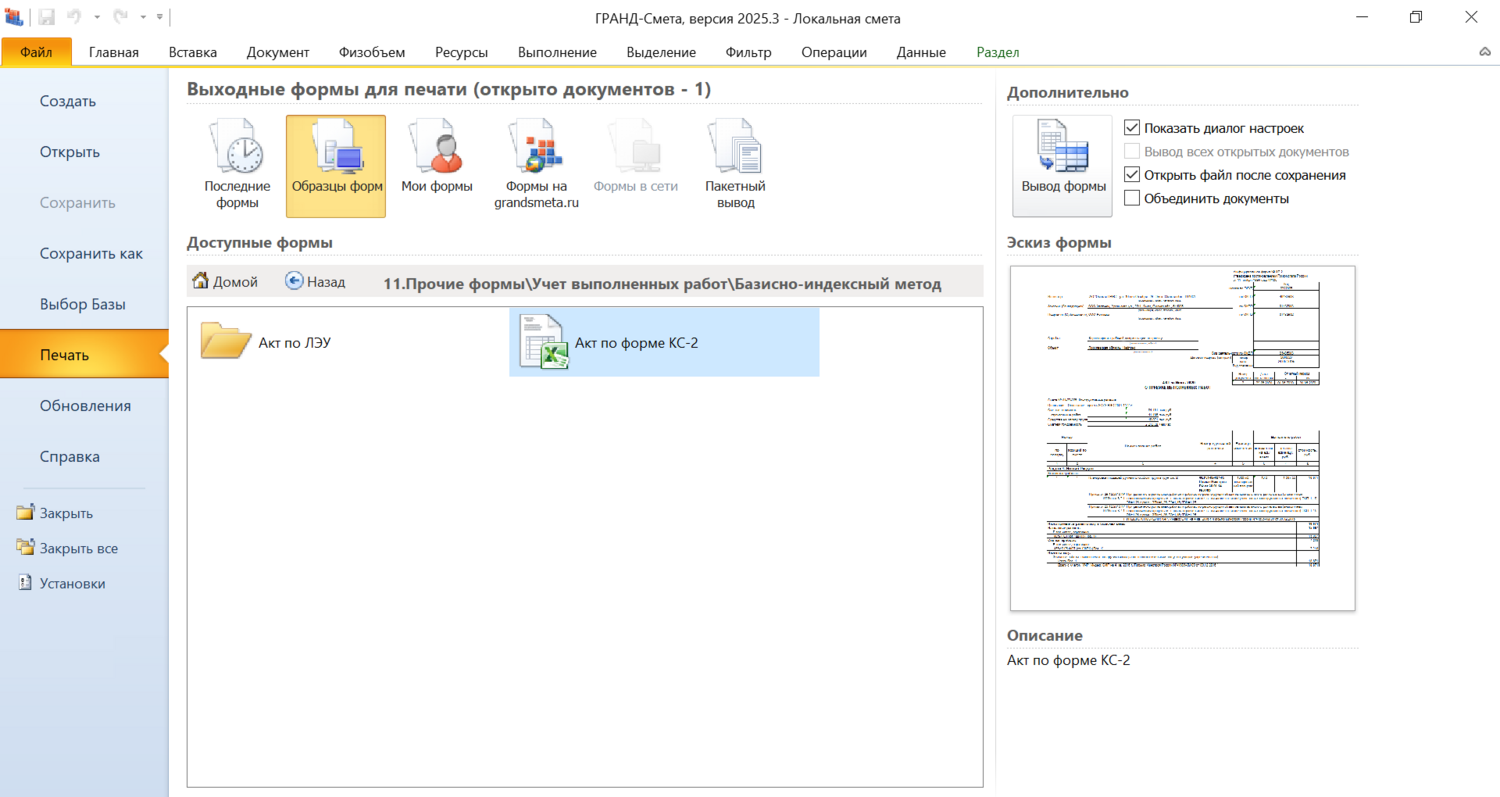Open the Мои формы user forms view
The width and height of the screenshot is (1500, 797).
436,166
